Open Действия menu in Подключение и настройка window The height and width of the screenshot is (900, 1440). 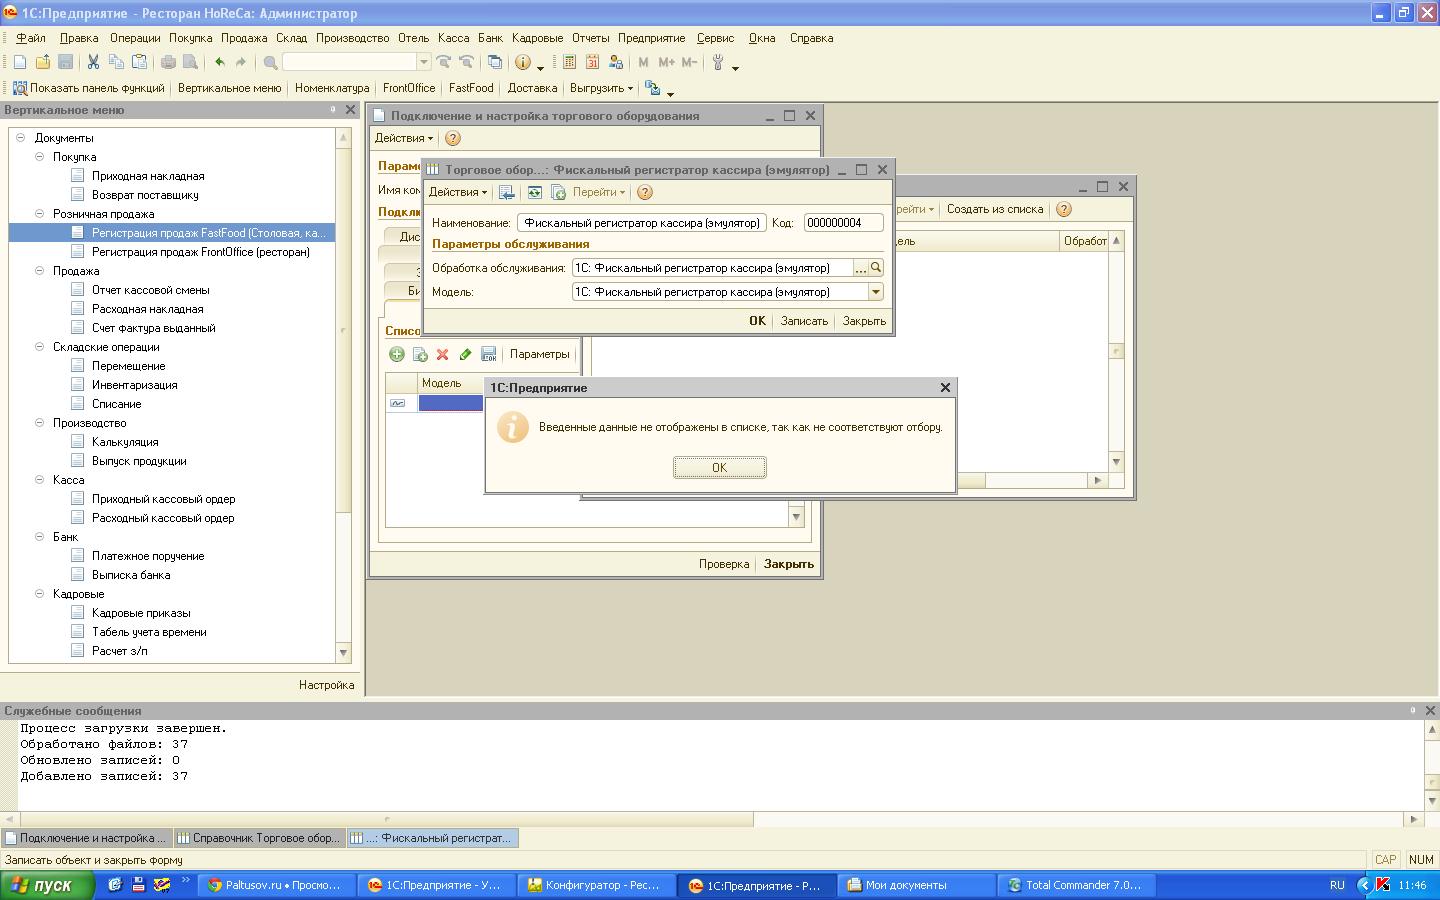(403, 138)
